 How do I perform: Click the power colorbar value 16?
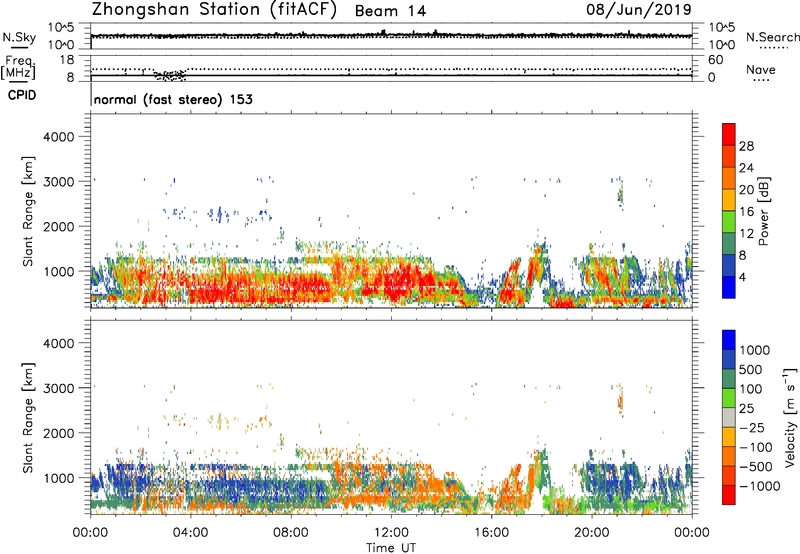pos(746,212)
